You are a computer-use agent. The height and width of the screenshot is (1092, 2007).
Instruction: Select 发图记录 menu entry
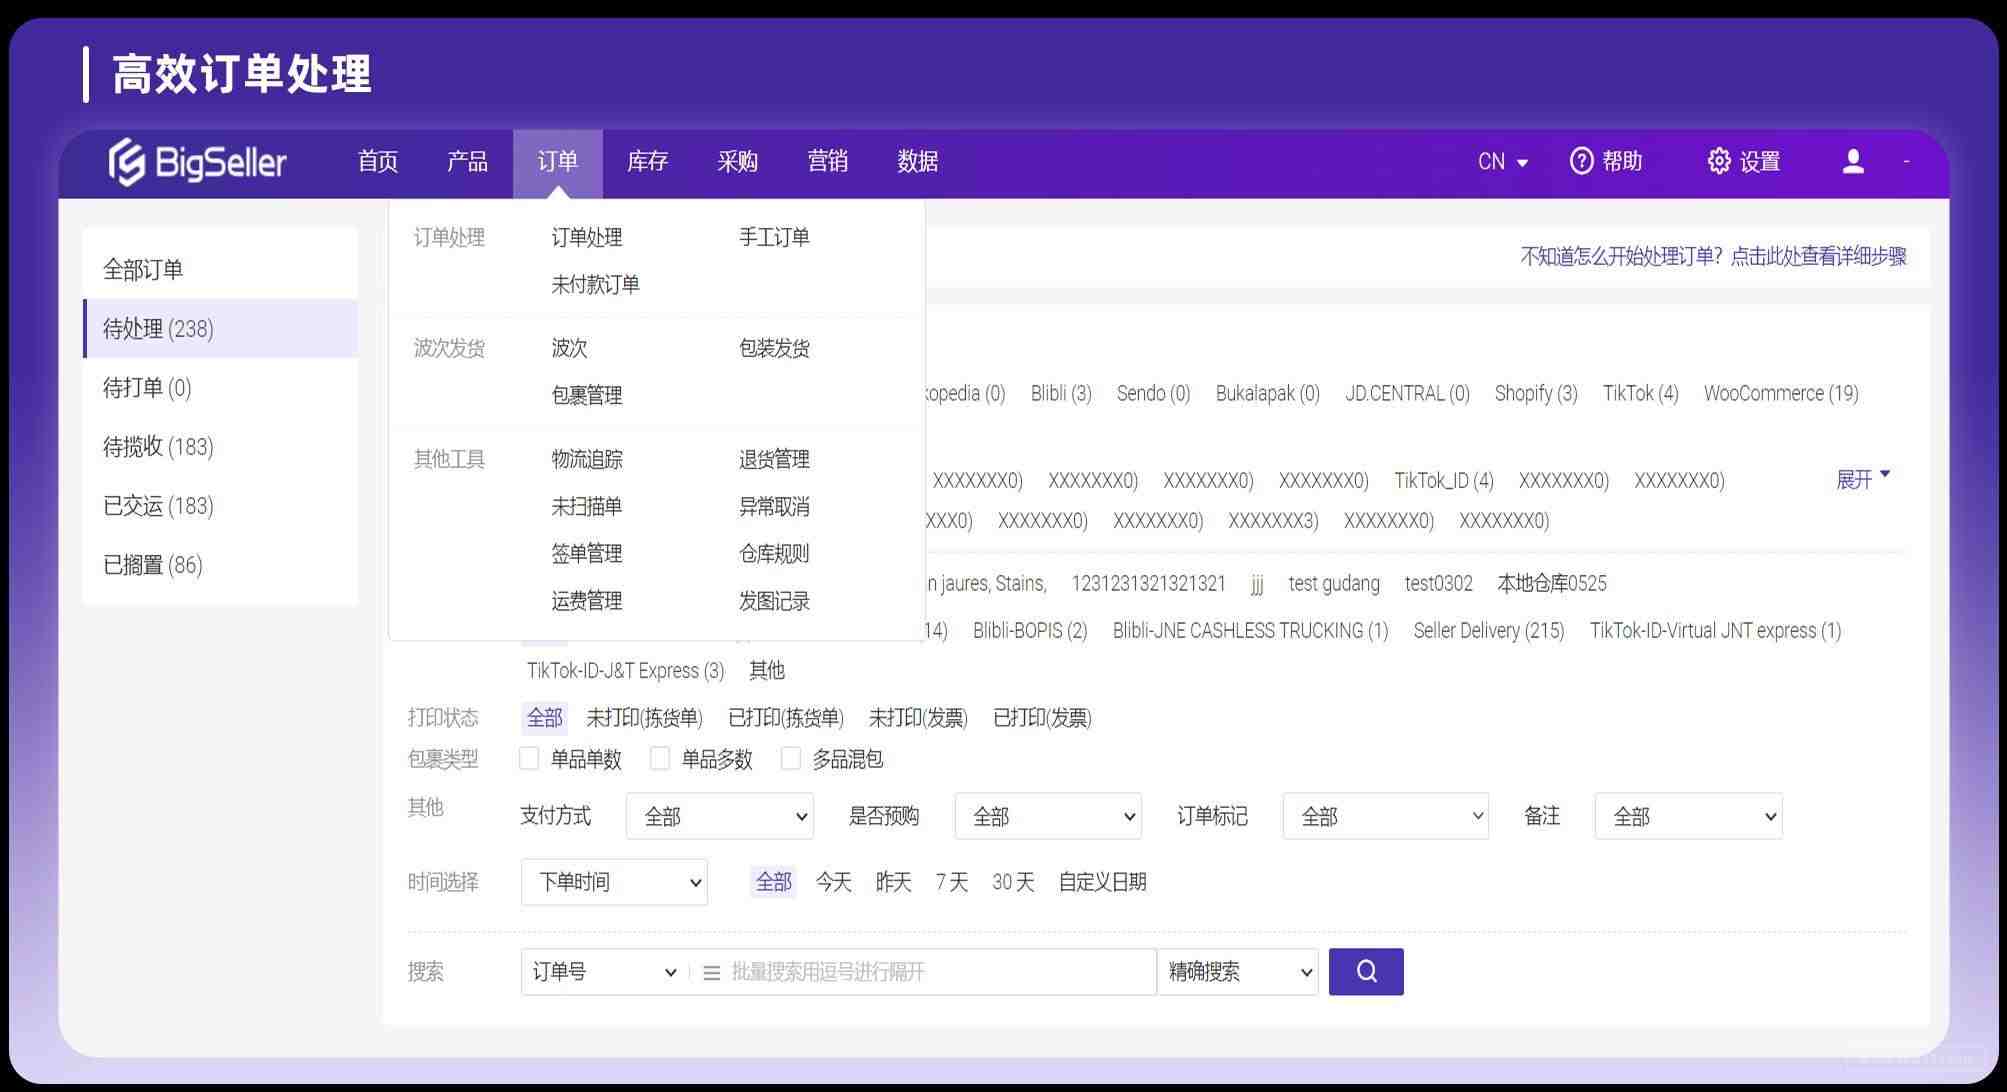tap(774, 600)
